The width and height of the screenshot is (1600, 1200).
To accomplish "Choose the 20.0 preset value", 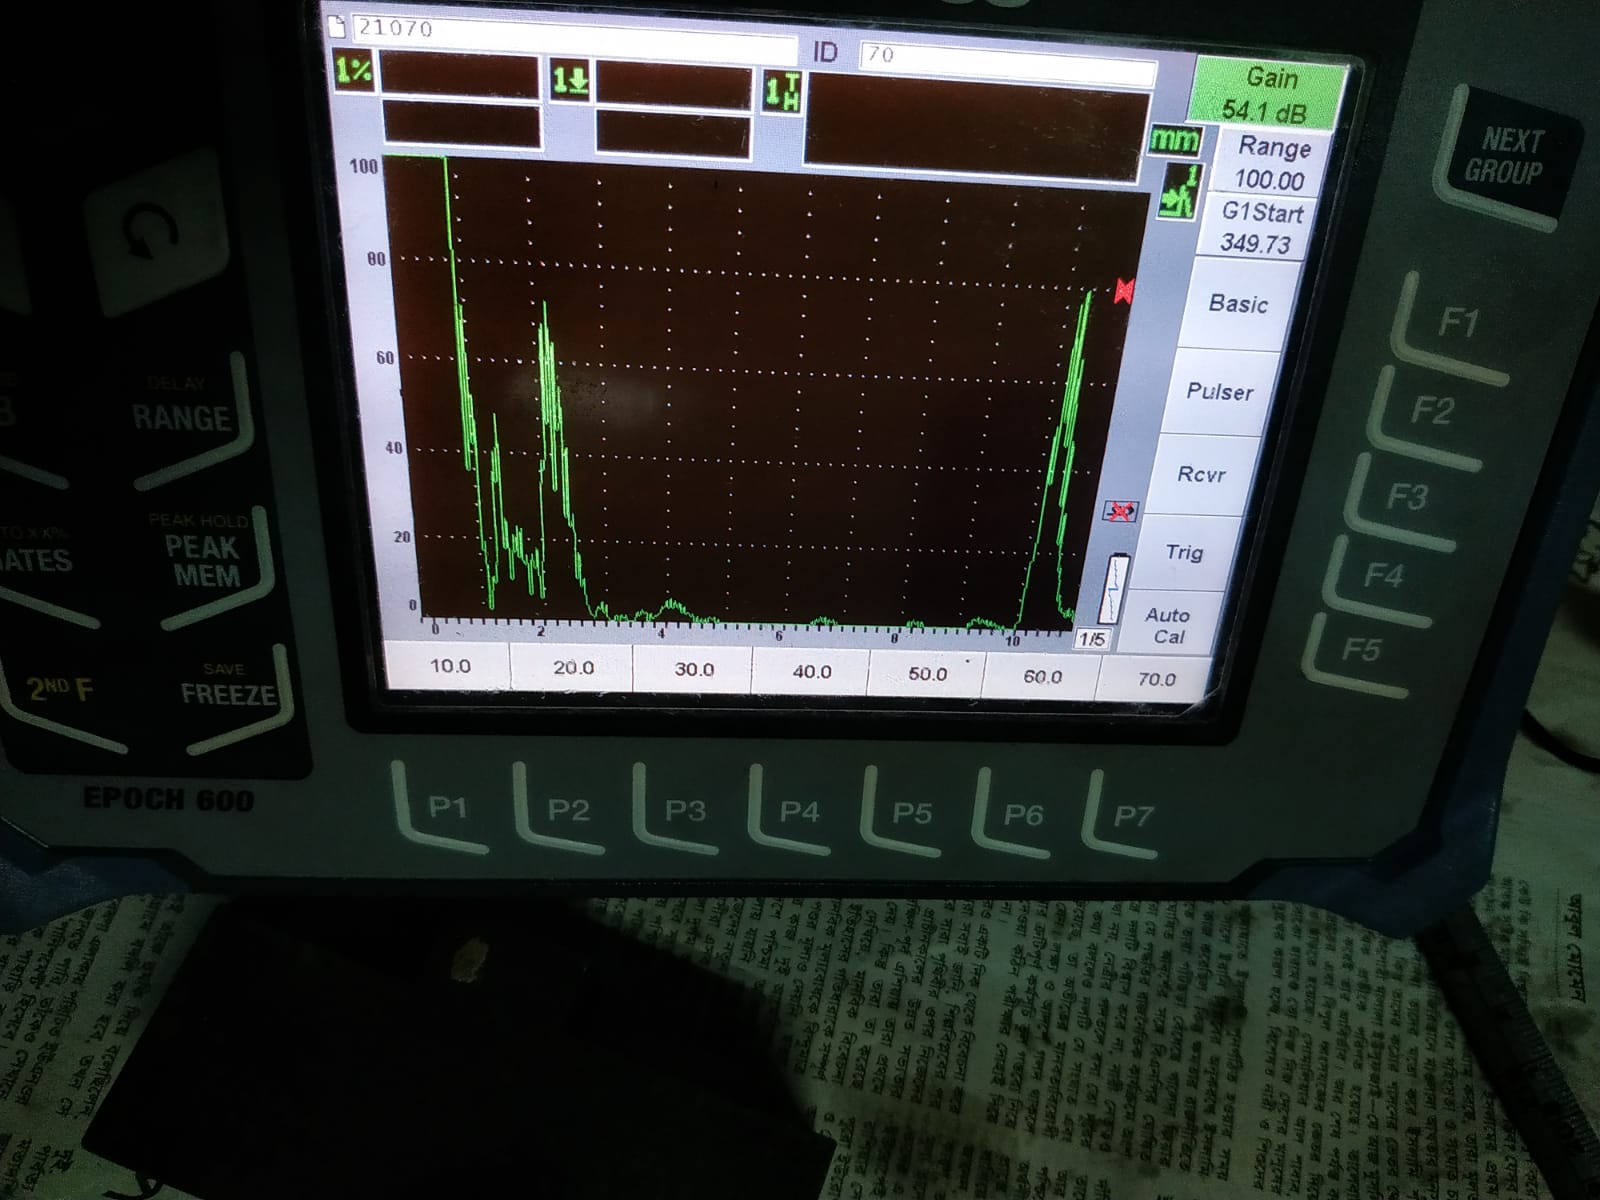I will (x=573, y=668).
